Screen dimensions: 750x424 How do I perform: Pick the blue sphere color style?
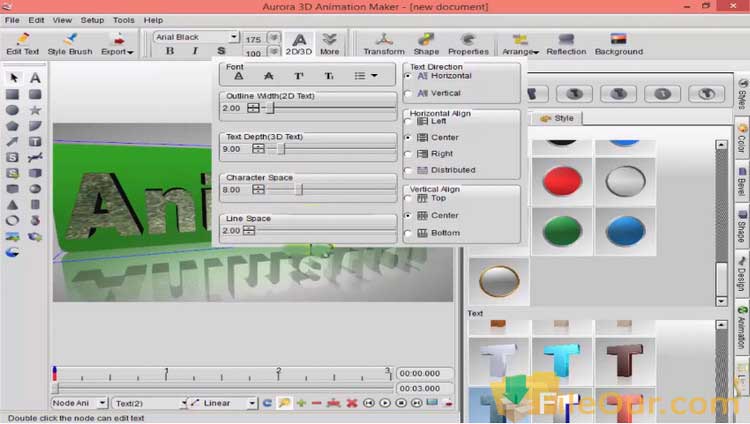(x=626, y=231)
